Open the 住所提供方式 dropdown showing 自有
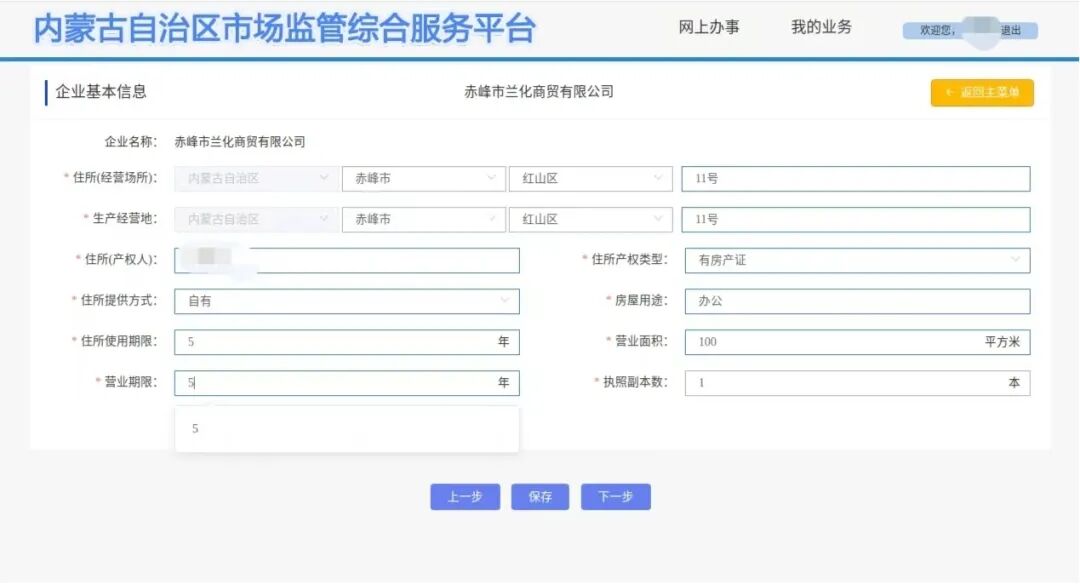 coord(346,300)
